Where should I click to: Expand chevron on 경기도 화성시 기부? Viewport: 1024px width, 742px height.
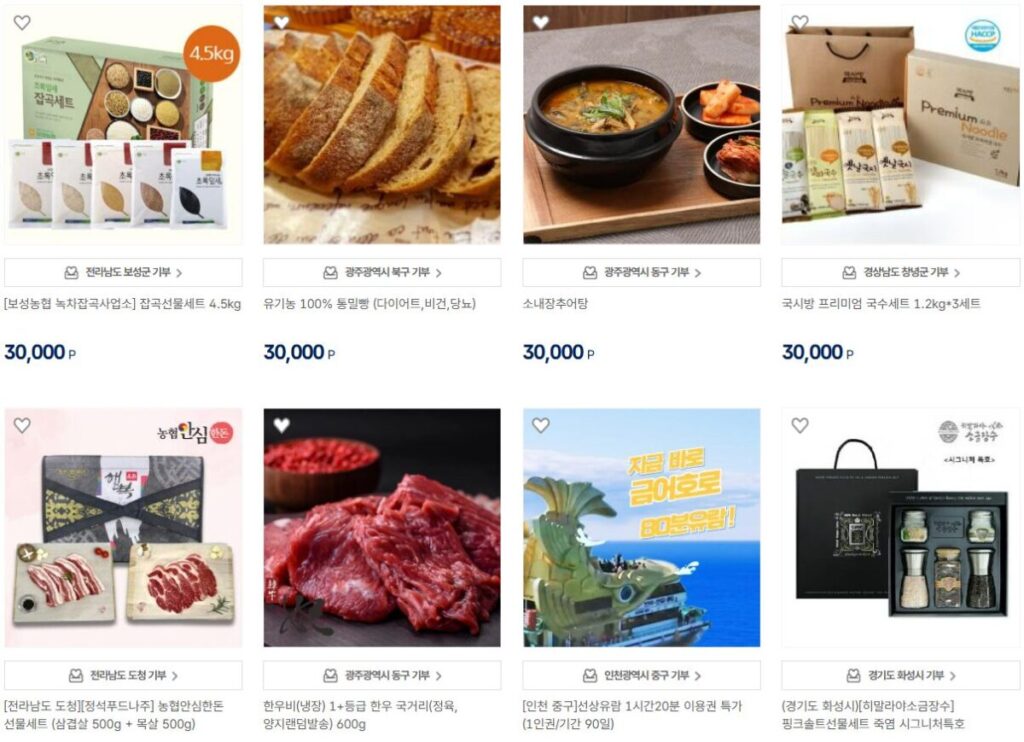[953, 676]
